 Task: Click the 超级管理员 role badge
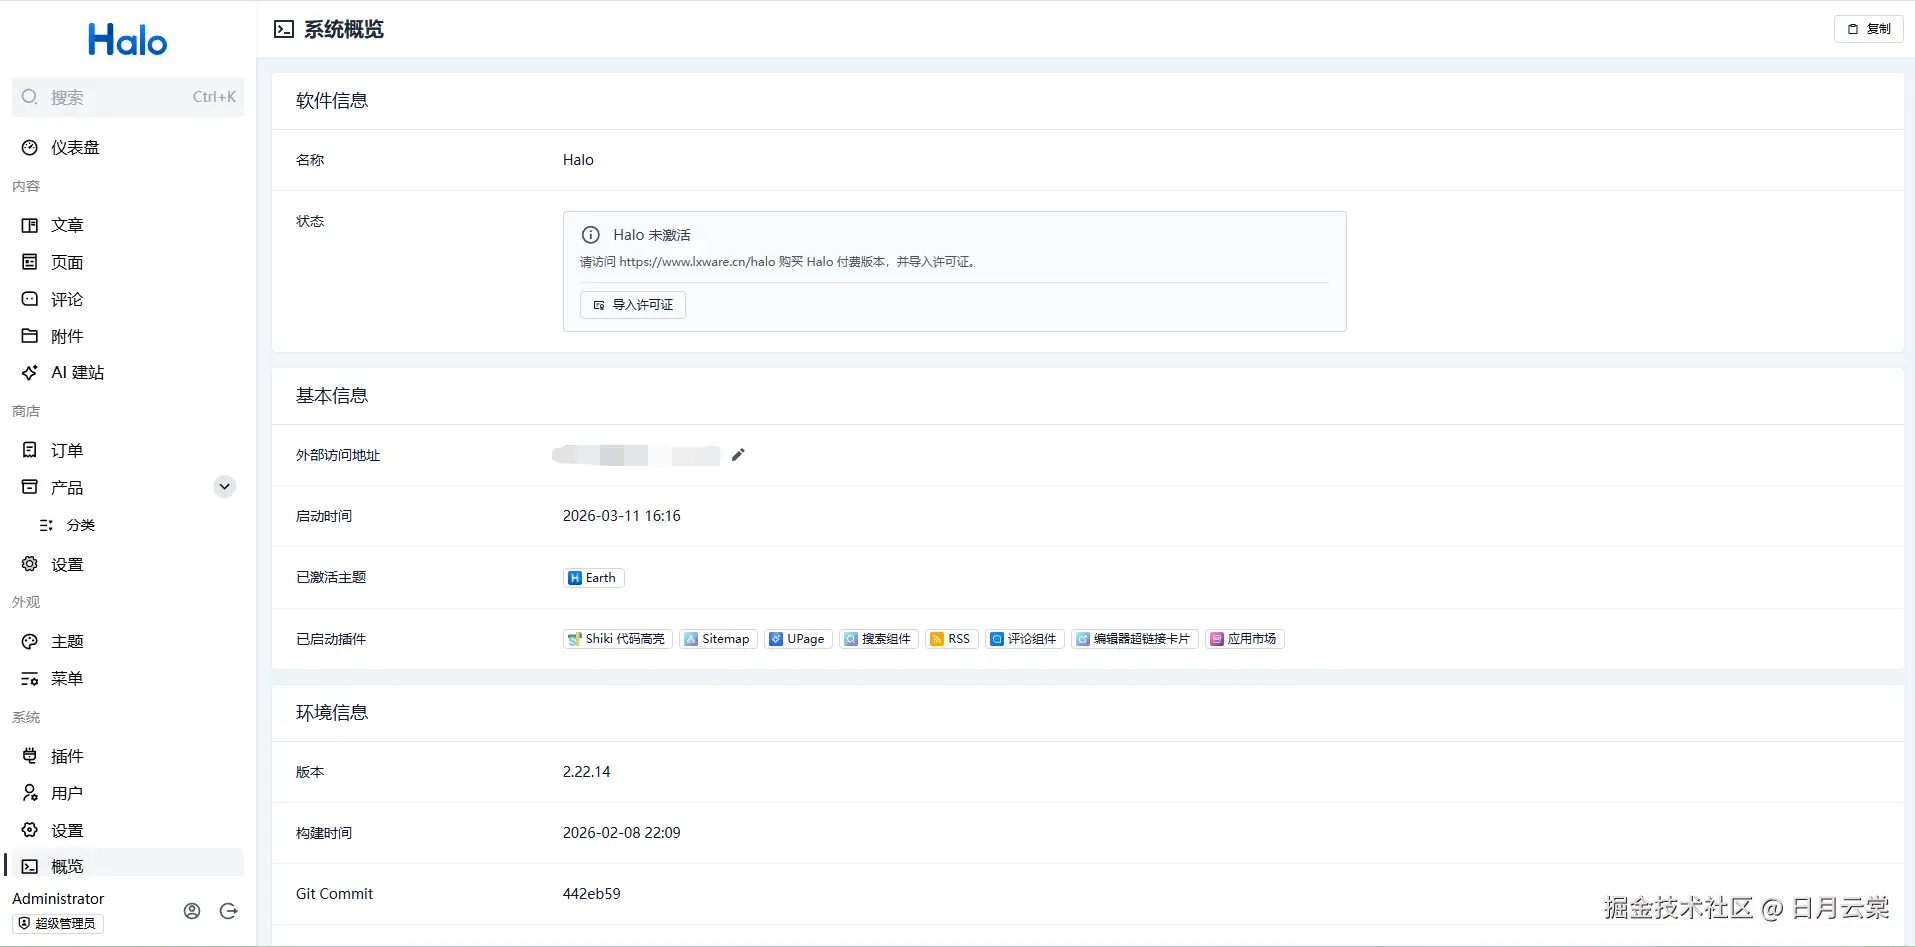click(x=58, y=923)
